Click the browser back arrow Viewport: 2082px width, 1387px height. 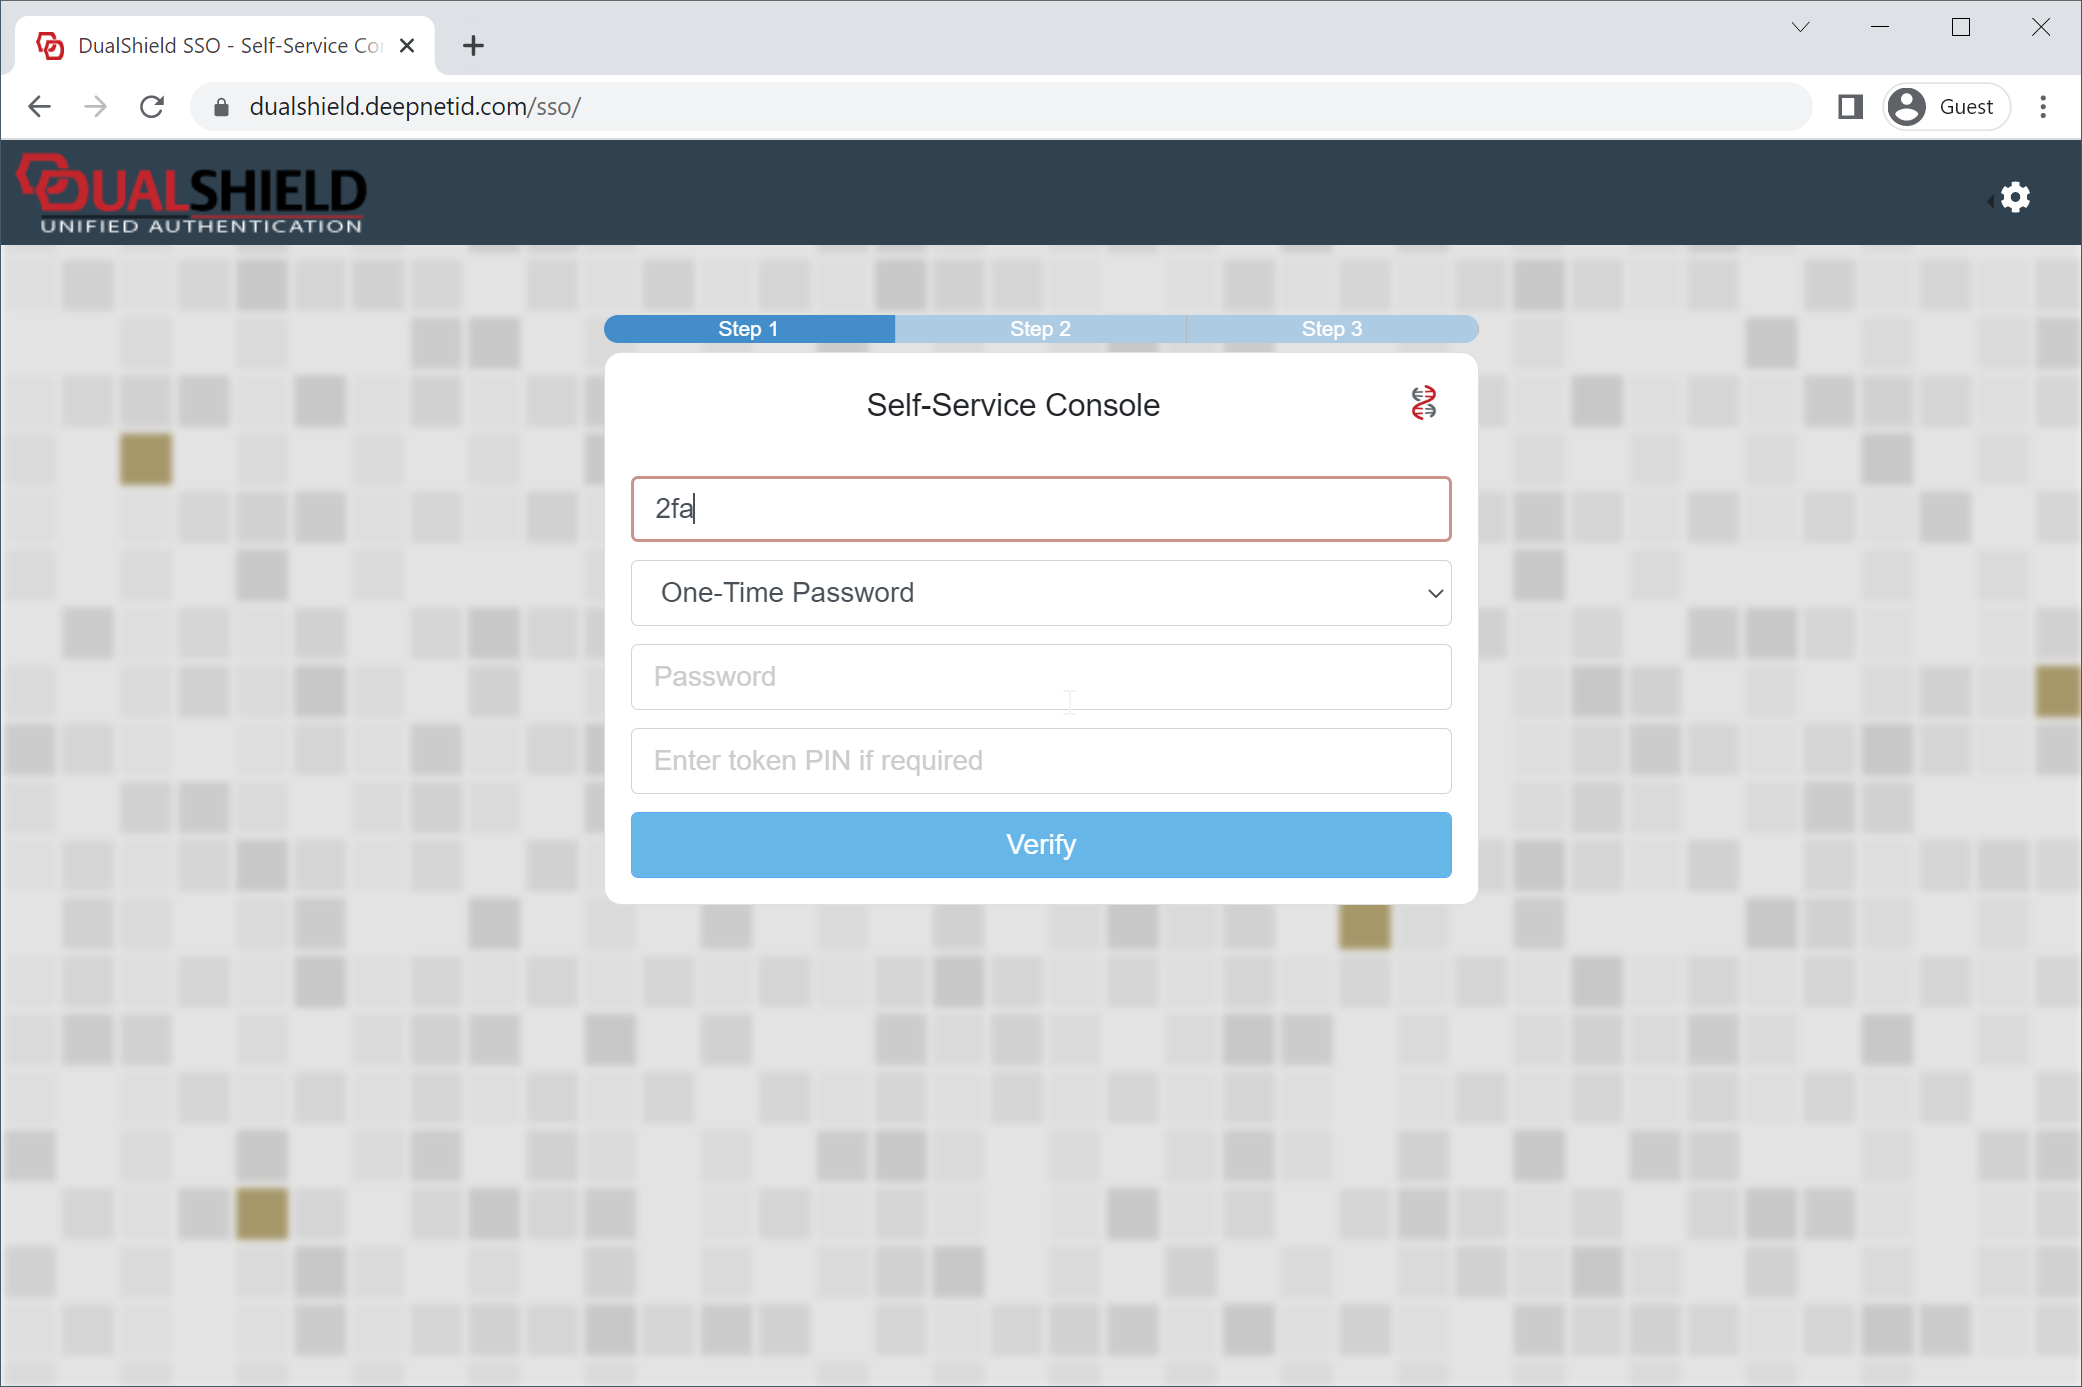pyautogui.click(x=40, y=107)
